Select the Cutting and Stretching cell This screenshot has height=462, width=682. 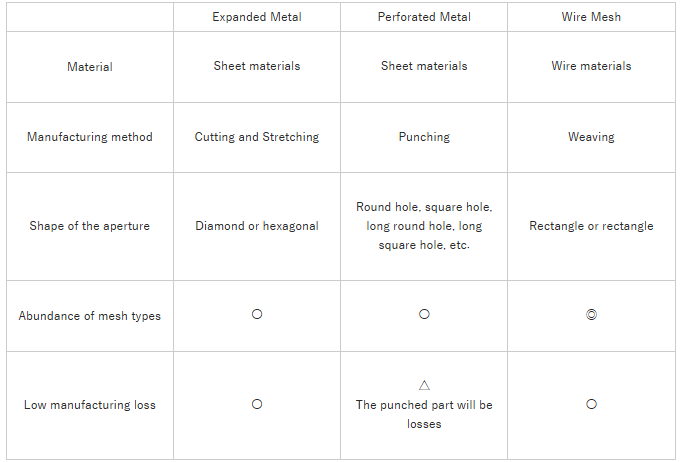click(x=257, y=137)
